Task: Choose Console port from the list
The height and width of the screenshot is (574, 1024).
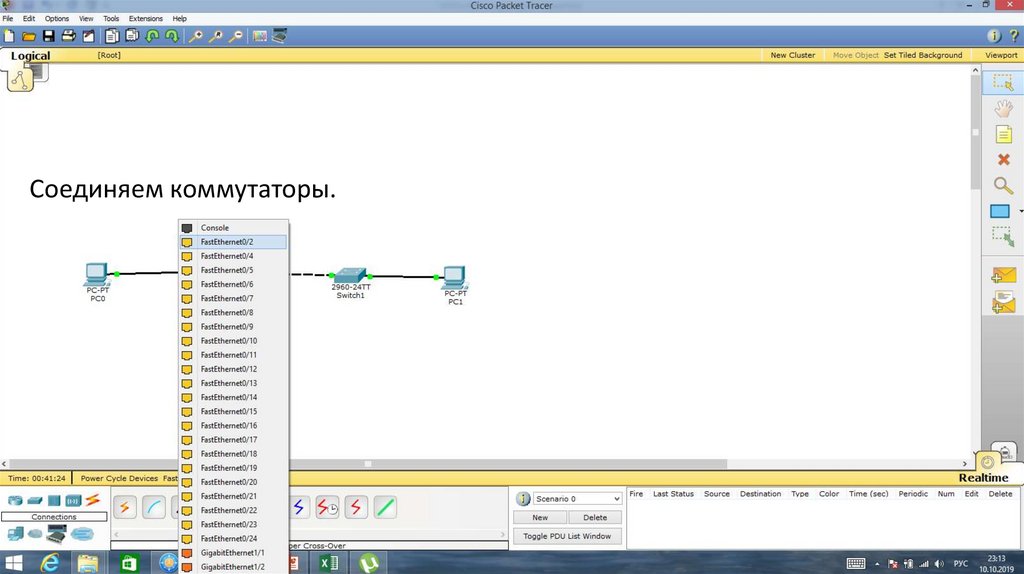Action: tap(233, 228)
